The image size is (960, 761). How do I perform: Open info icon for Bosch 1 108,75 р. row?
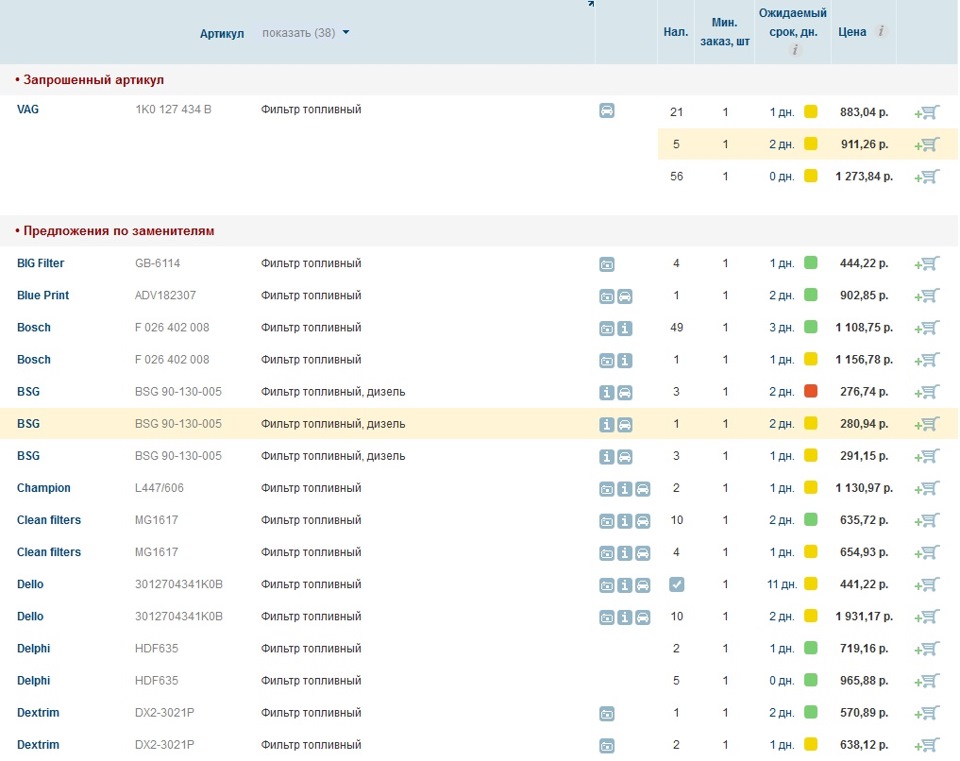624,328
